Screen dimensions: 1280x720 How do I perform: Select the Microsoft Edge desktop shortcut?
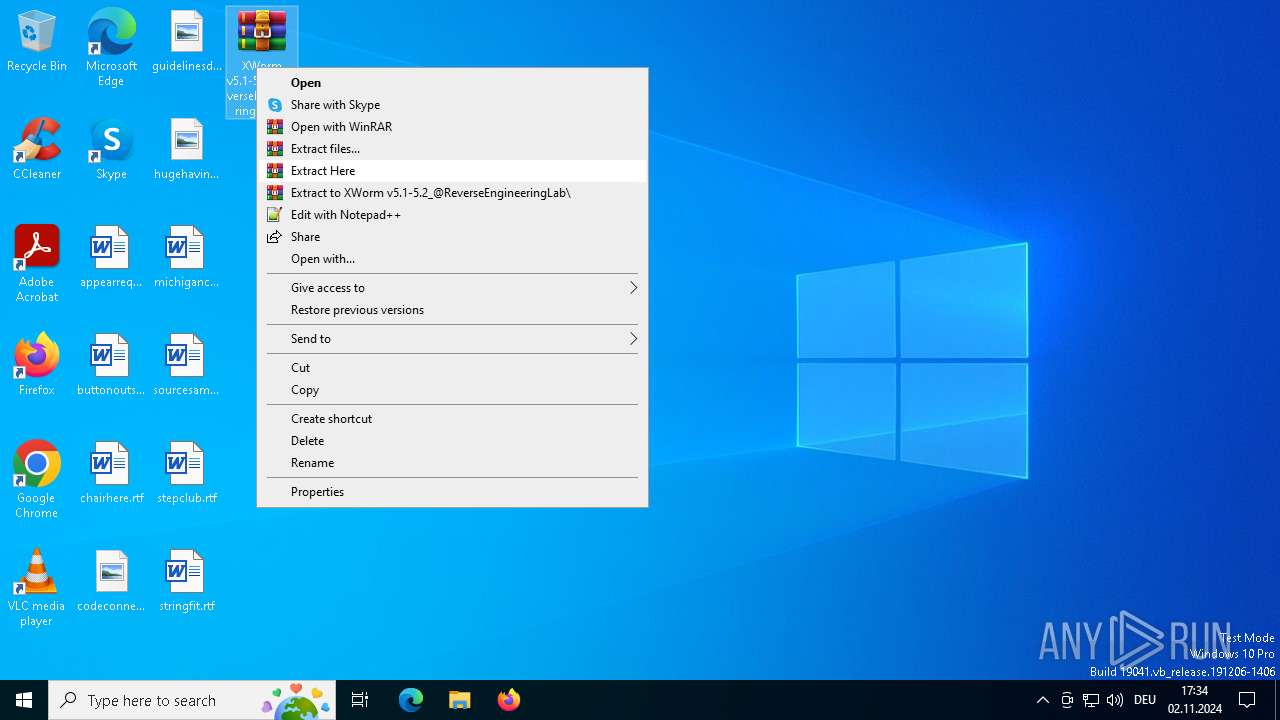click(111, 47)
